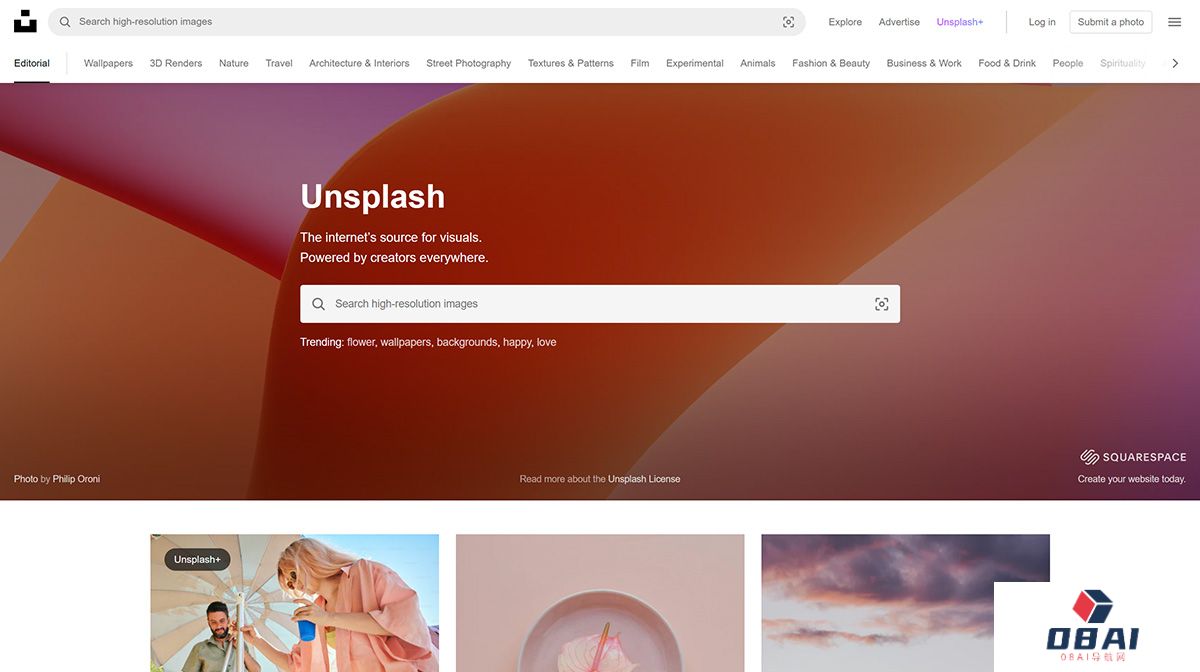Click Log in
Screen dimensions: 1200x672
[1042, 22]
